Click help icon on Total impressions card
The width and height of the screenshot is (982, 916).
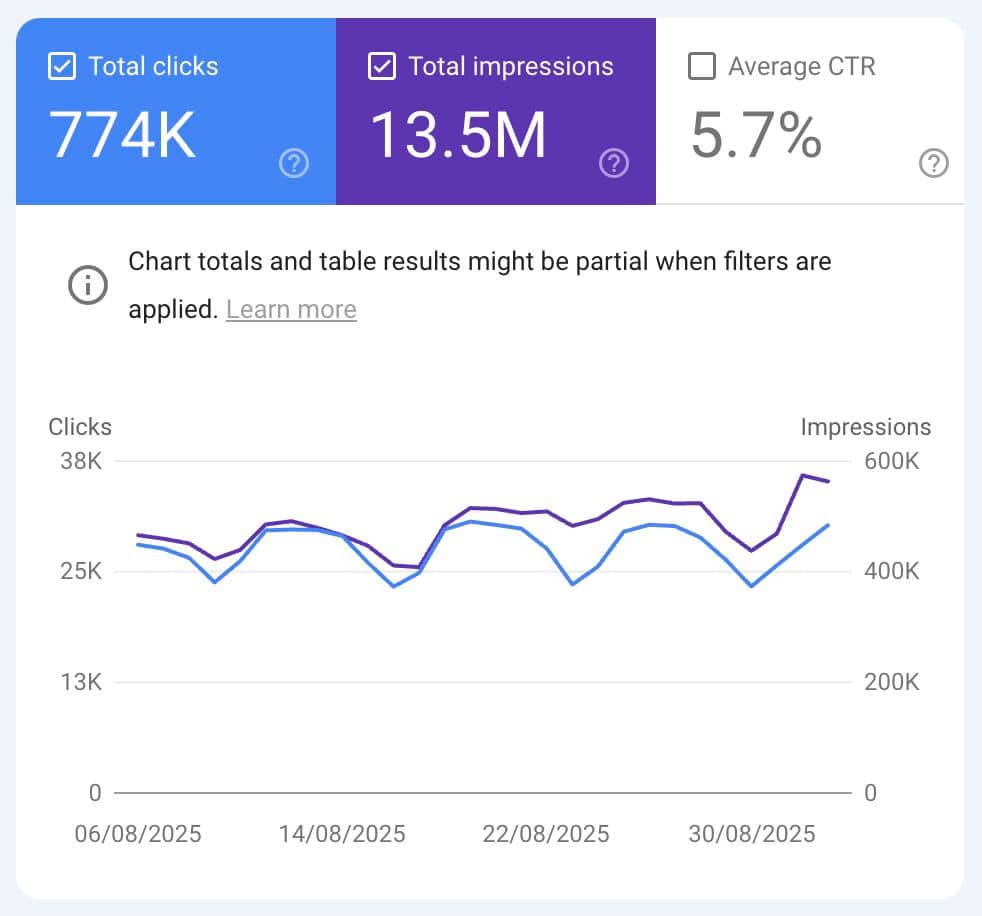[x=614, y=163]
